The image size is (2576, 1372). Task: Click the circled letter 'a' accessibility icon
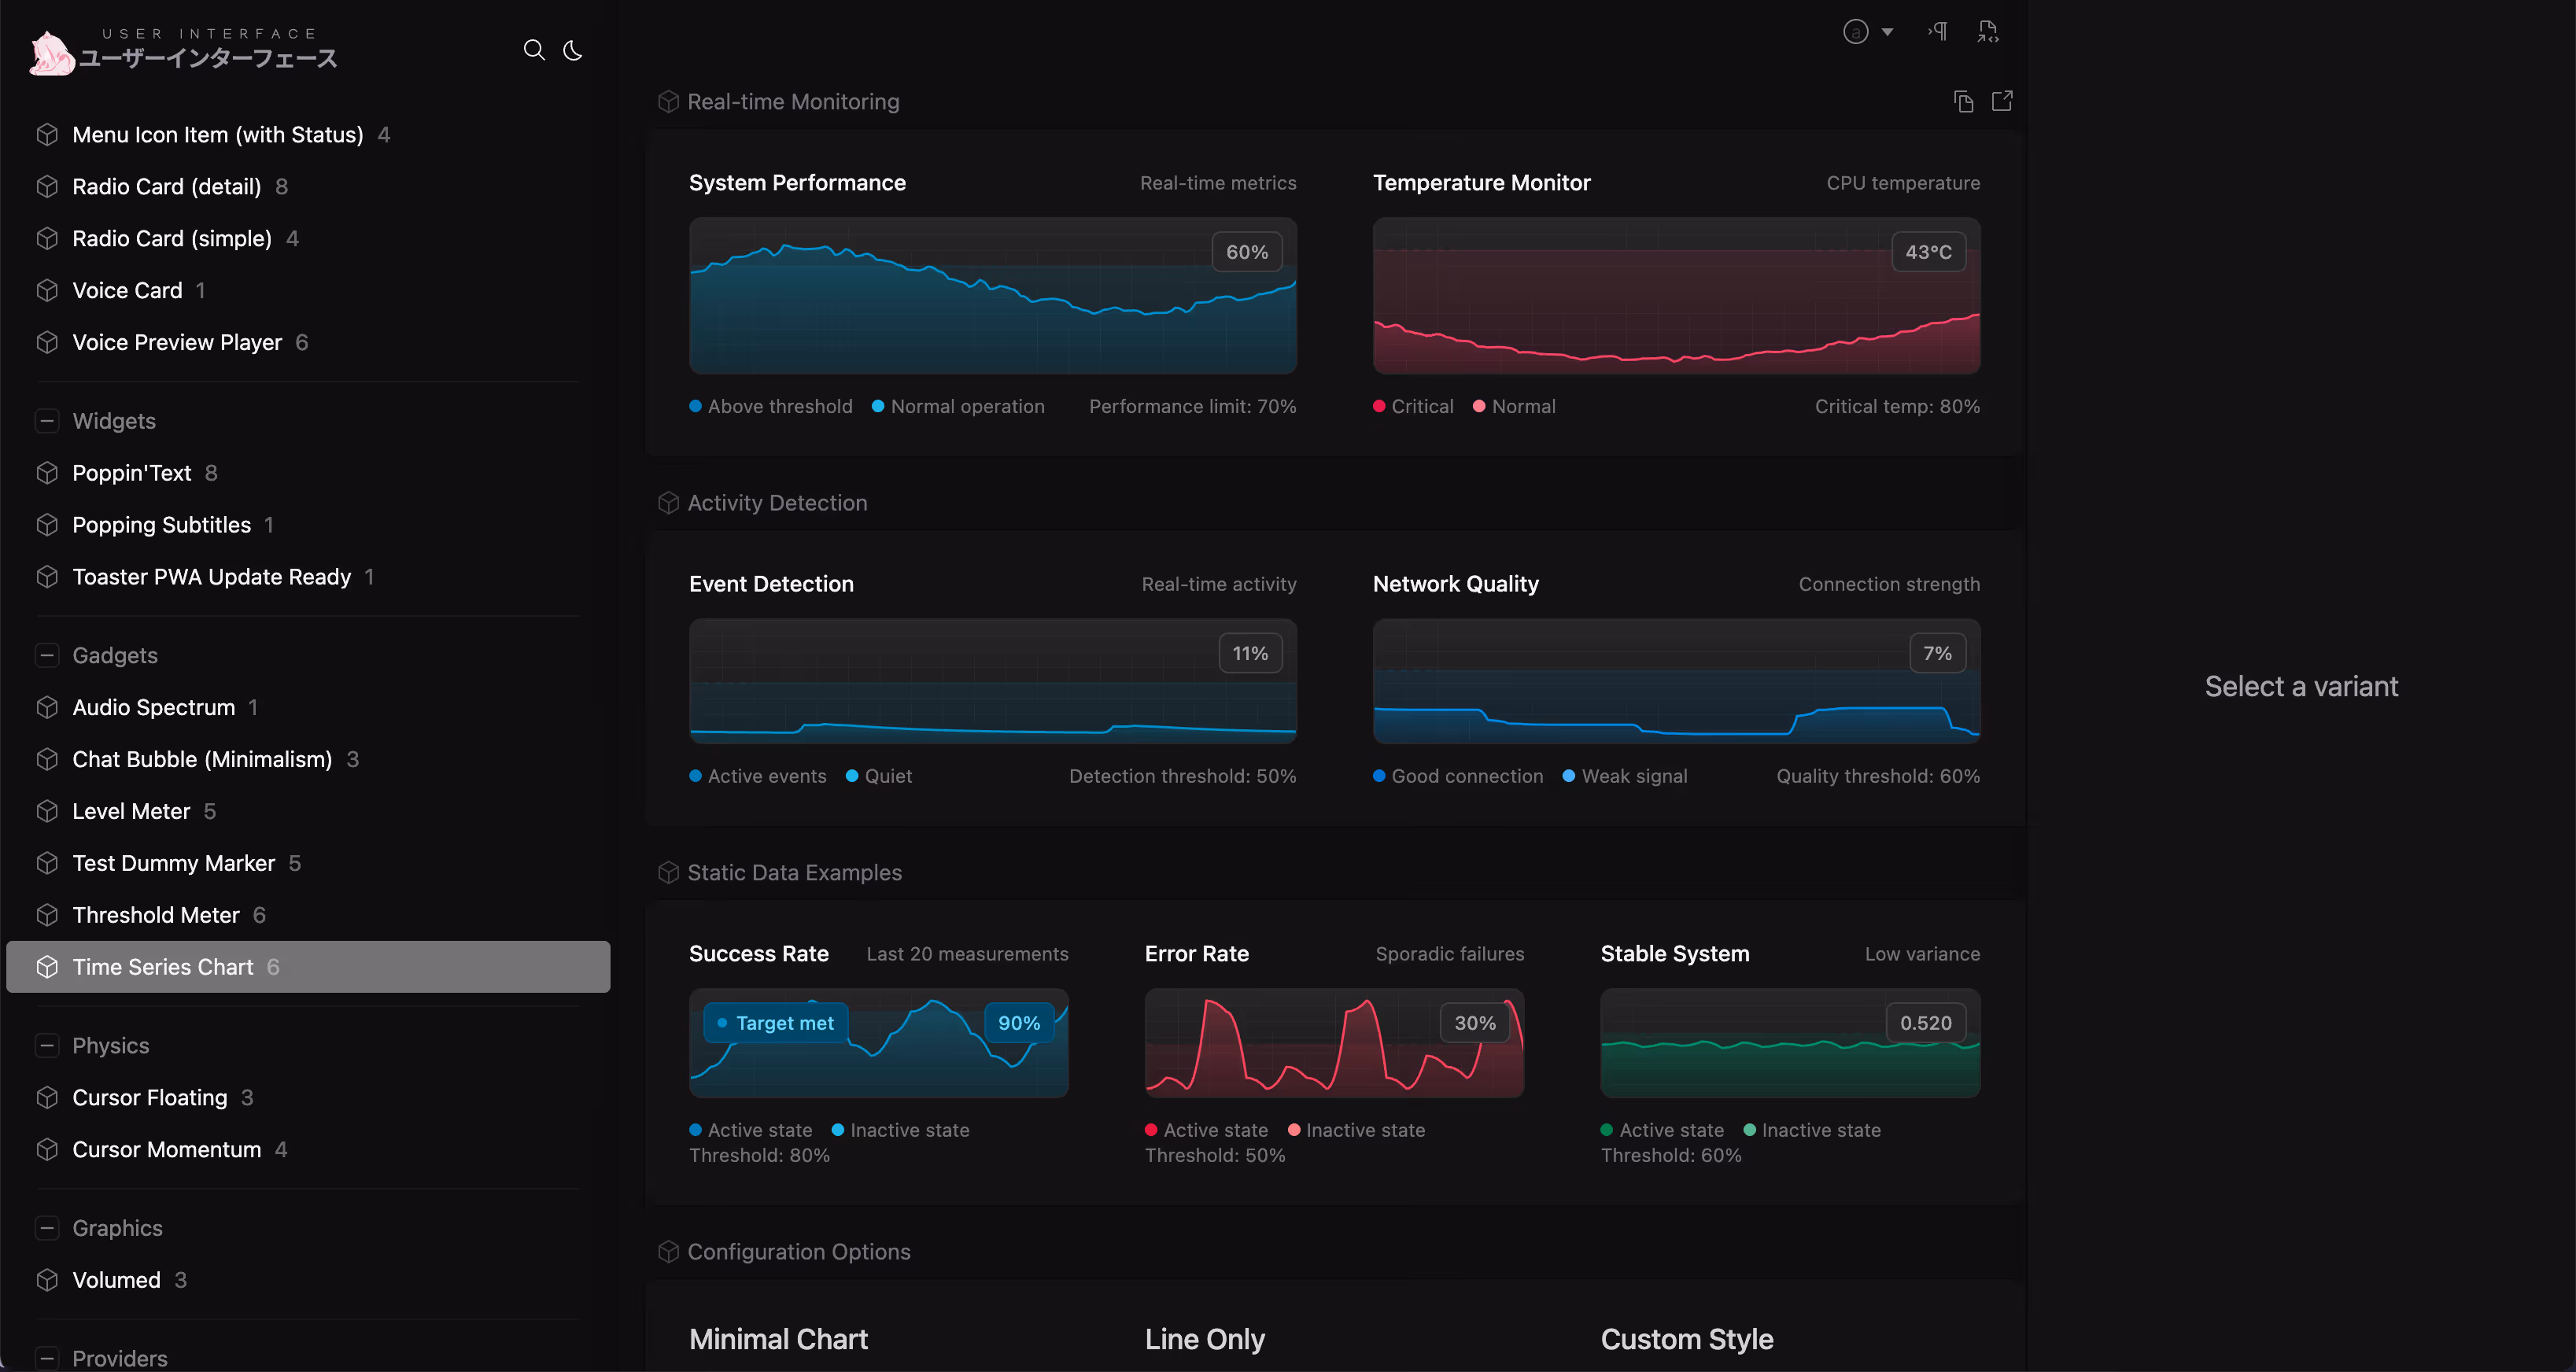click(x=1856, y=31)
